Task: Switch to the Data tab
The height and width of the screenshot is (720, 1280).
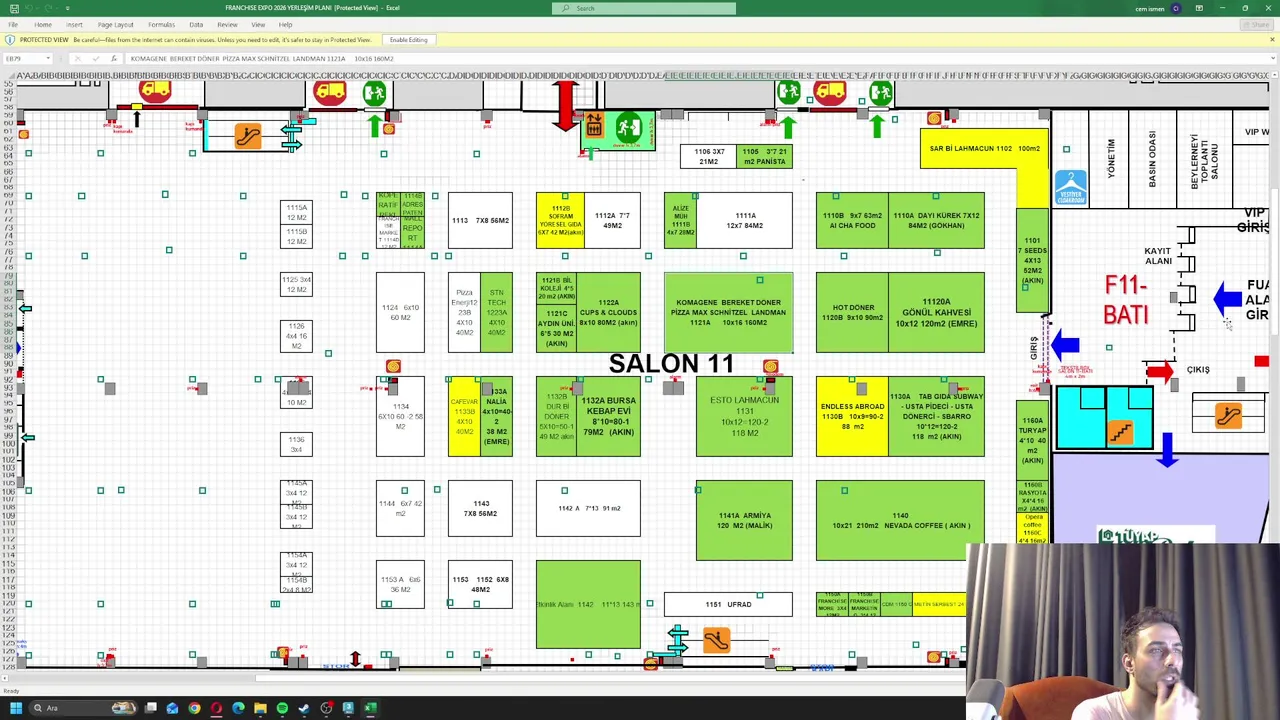Action: (x=196, y=24)
